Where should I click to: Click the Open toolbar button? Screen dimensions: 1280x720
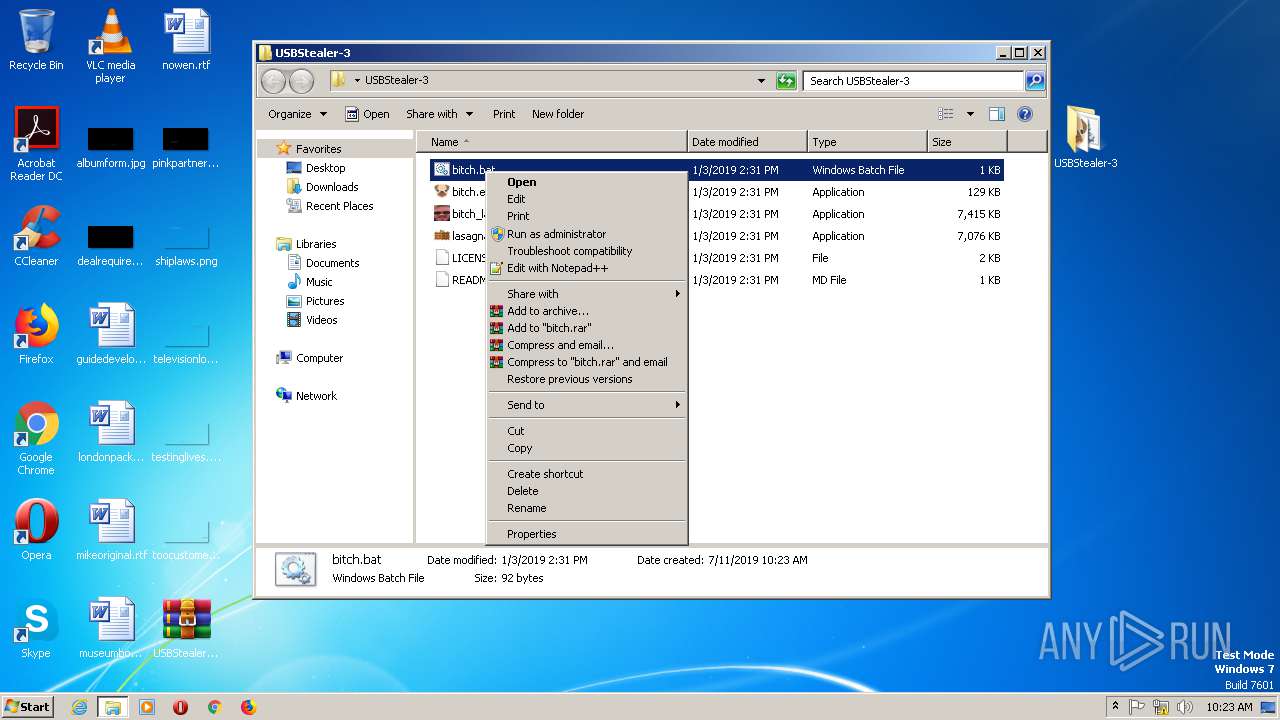click(x=367, y=114)
